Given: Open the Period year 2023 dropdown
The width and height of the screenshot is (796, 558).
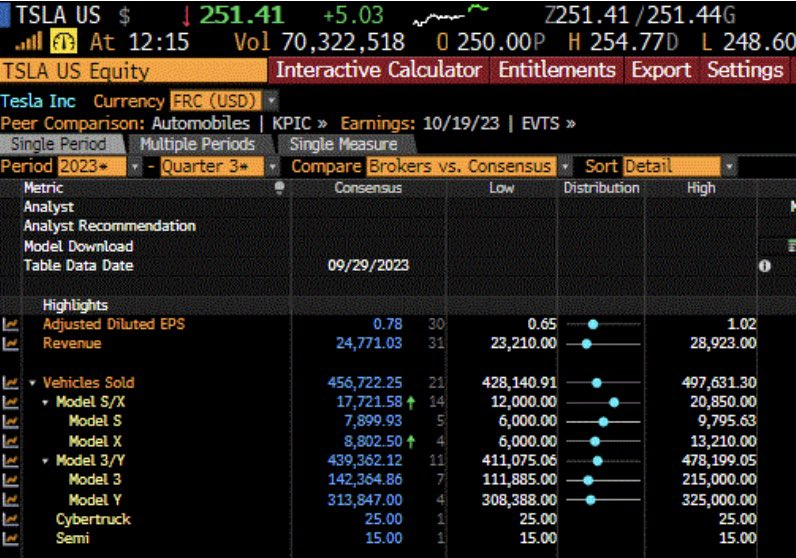Looking at the screenshot, I should click(135, 167).
